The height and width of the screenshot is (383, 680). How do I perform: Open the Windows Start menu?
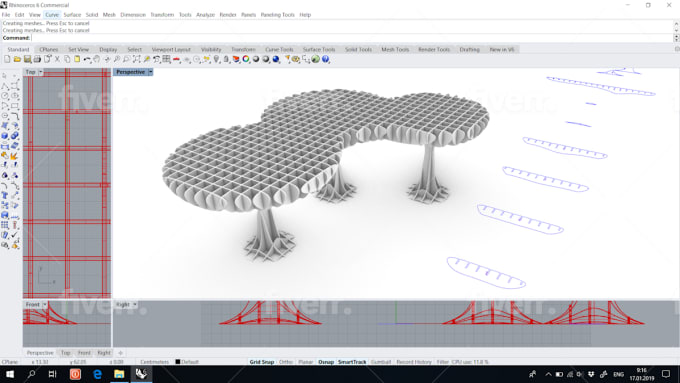[10, 374]
